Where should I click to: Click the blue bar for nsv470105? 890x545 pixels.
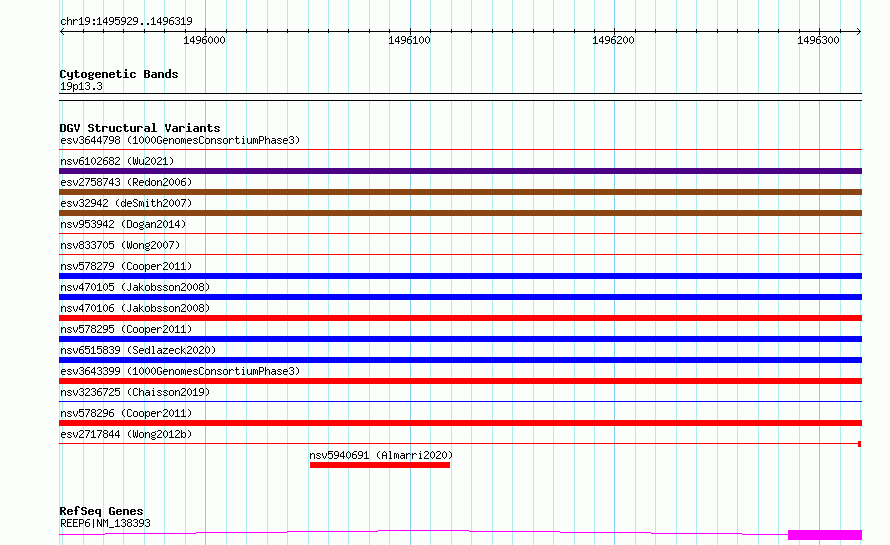point(460,297)
